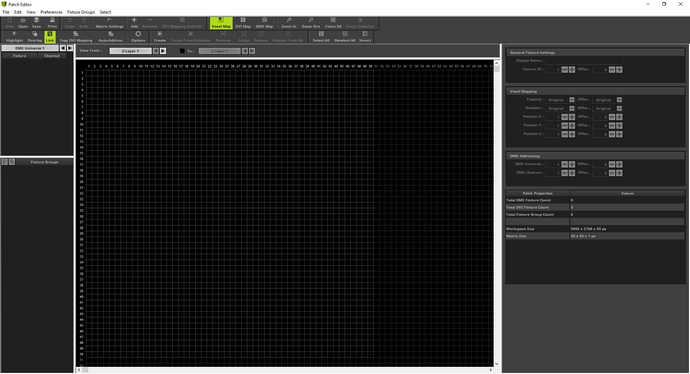Go to the next DMX Universe
The width and height of the screenshot is (690, 374).
tap(70, 48)
